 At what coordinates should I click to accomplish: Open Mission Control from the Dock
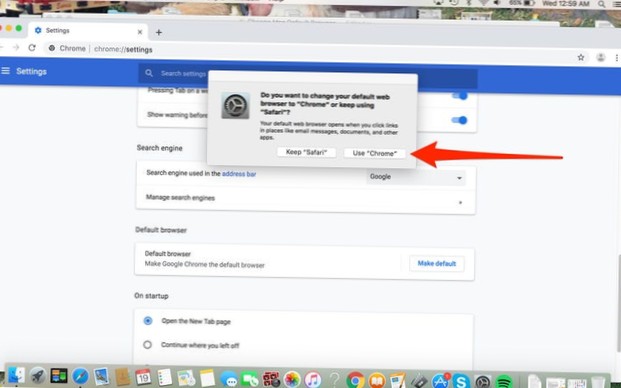[59, 376]
